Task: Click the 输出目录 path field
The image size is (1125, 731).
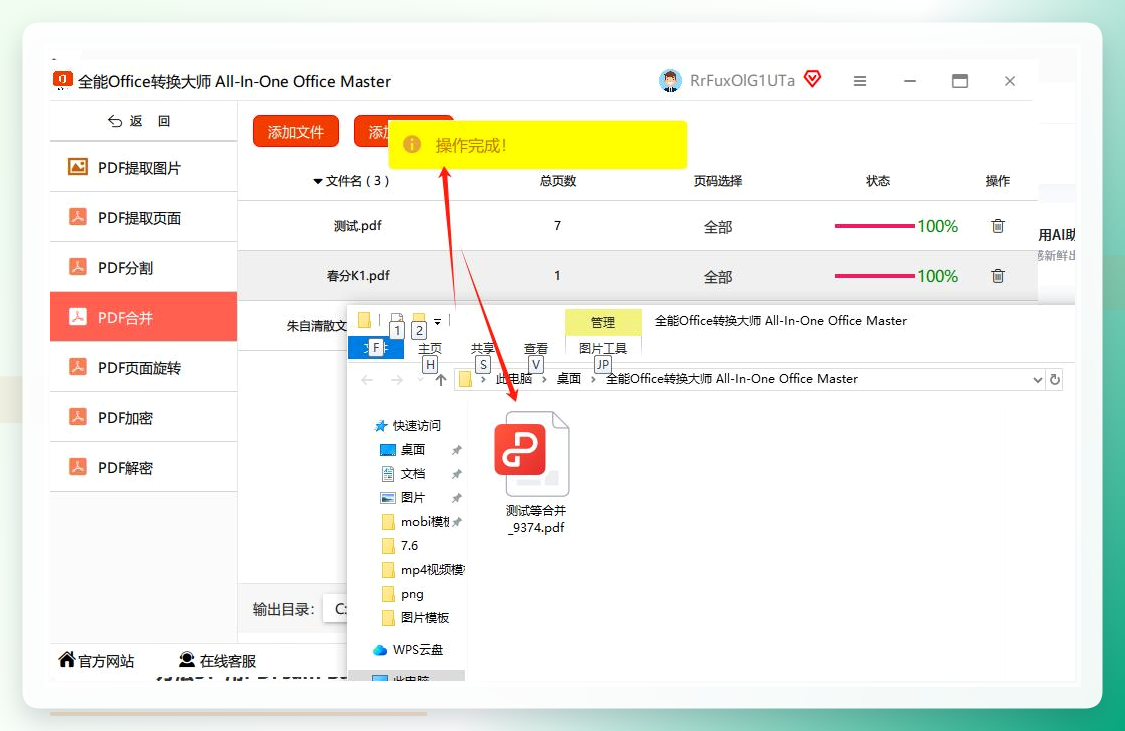Action: pos(336,609)
